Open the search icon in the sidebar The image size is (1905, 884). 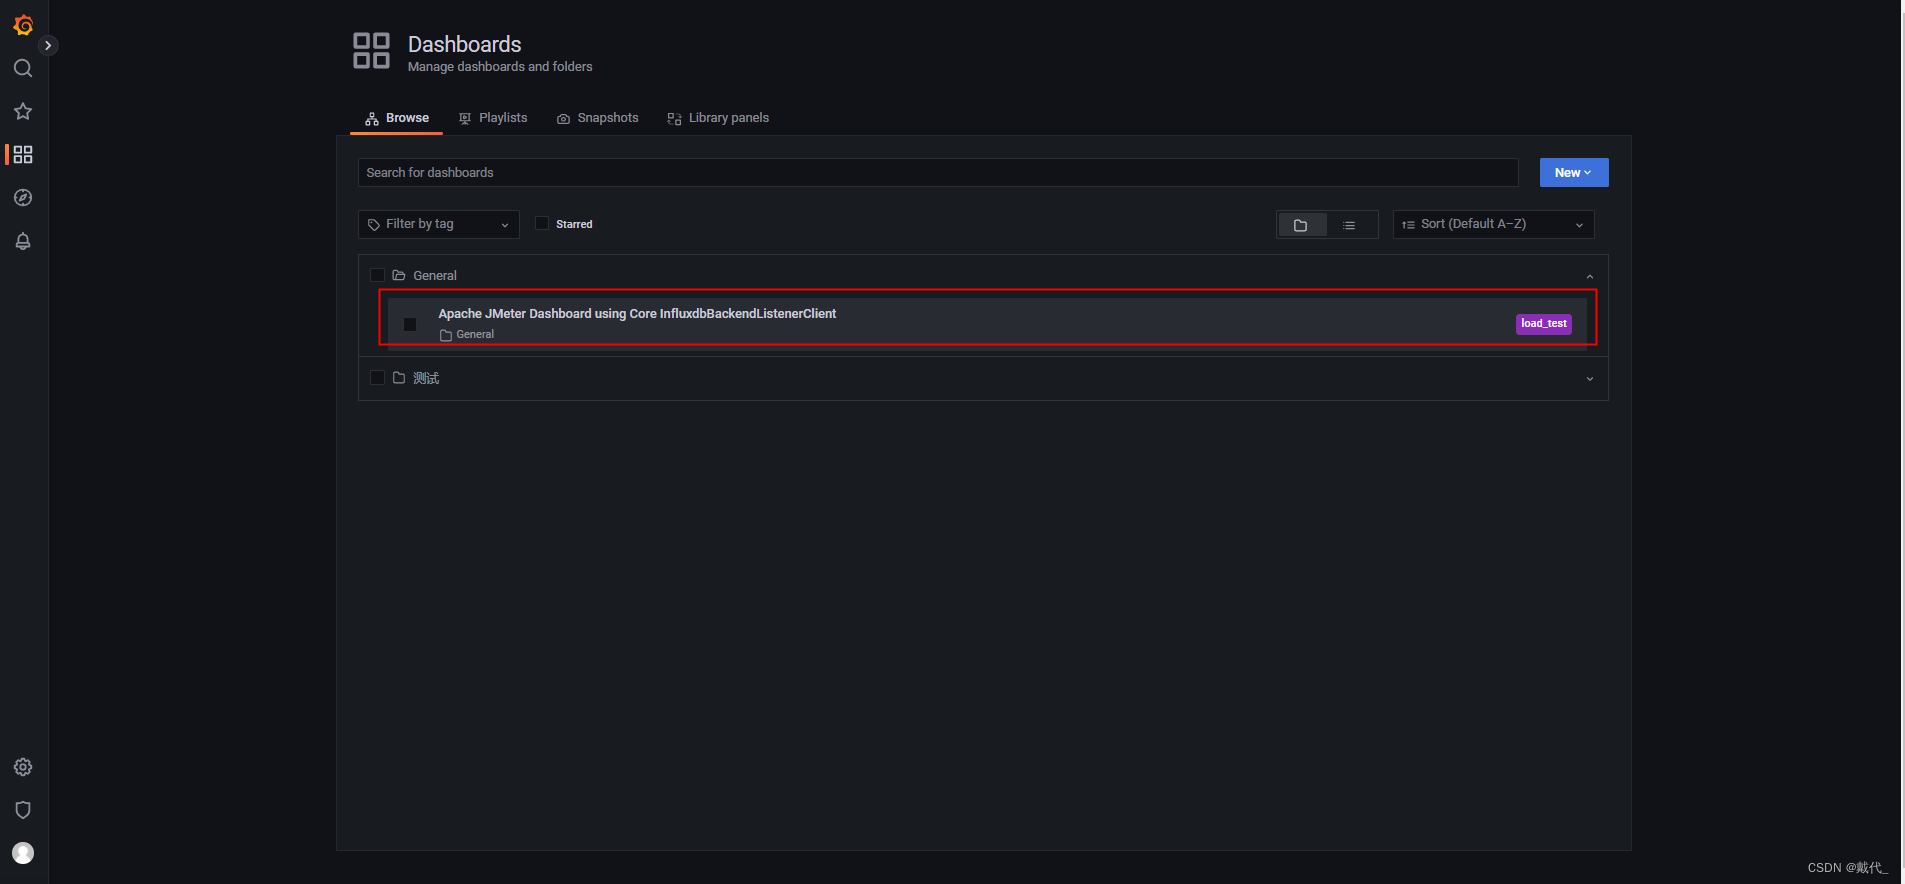coord(23,68)
